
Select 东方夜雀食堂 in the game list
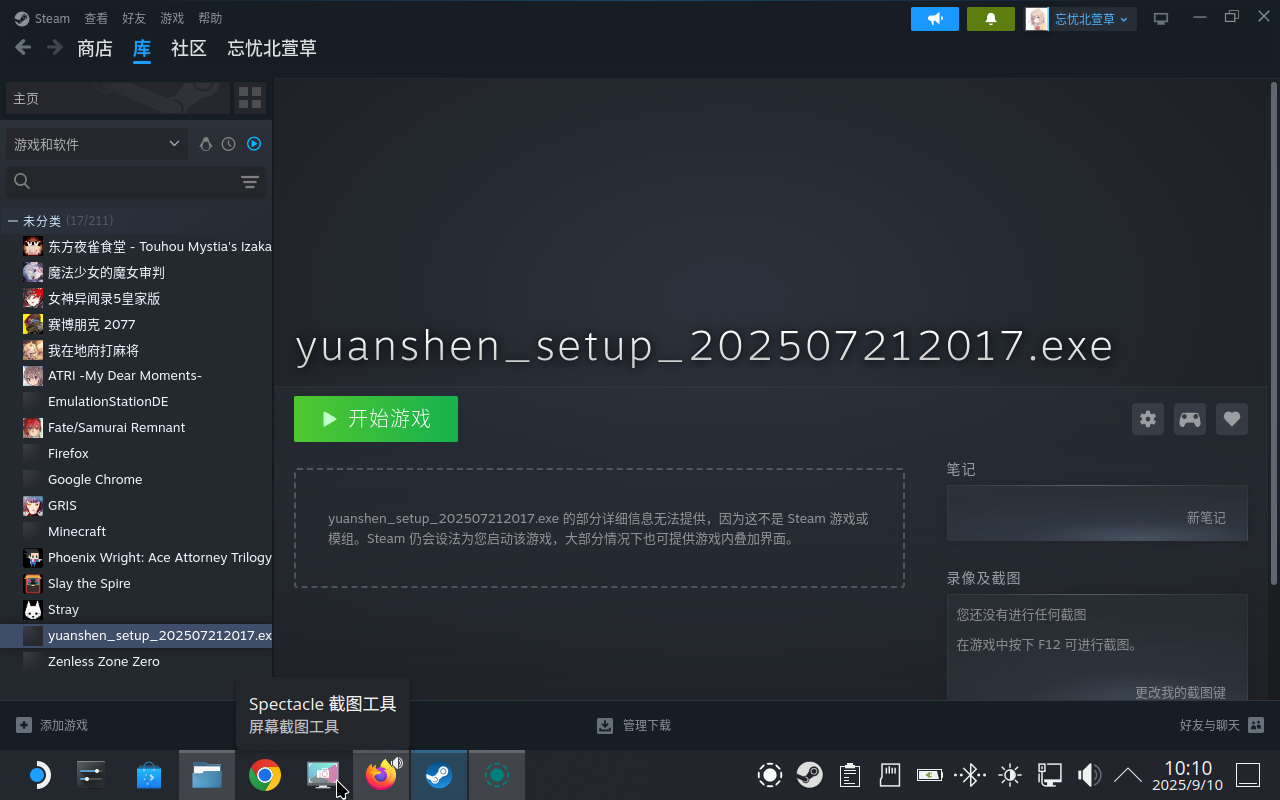point(138,246)
